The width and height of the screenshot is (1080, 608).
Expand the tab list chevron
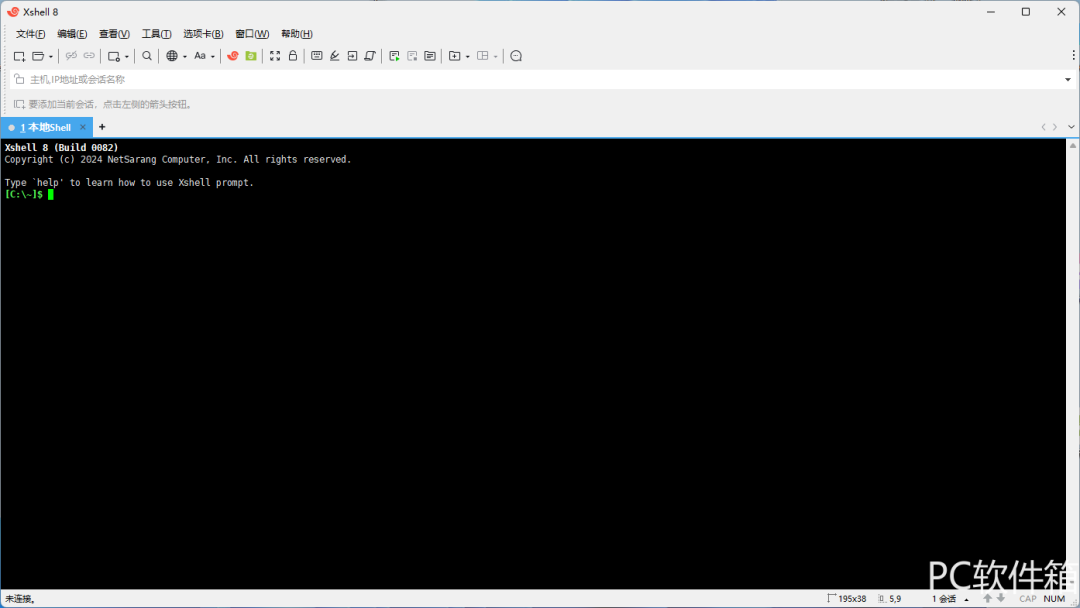point(1071,127)
